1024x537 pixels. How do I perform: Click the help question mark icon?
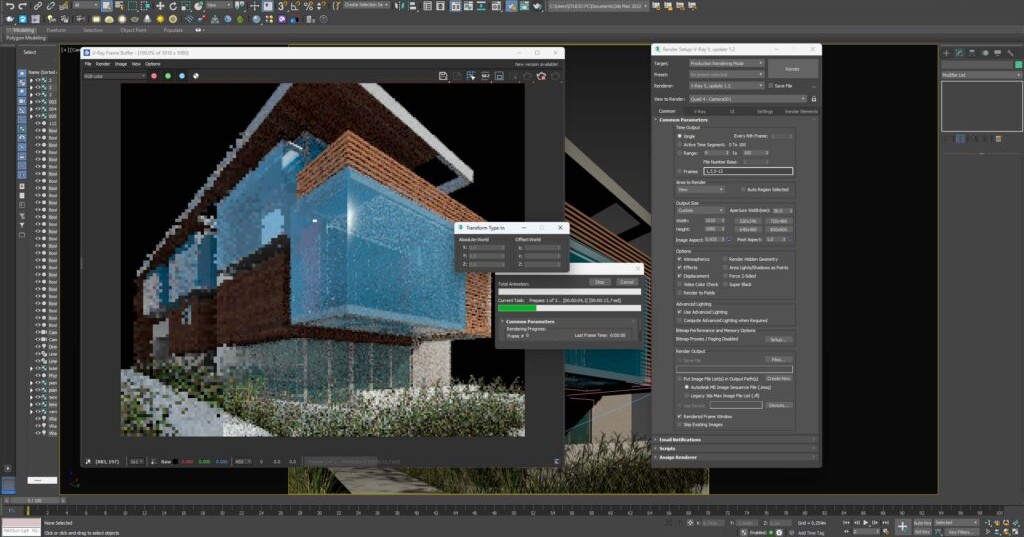point(324,20)
